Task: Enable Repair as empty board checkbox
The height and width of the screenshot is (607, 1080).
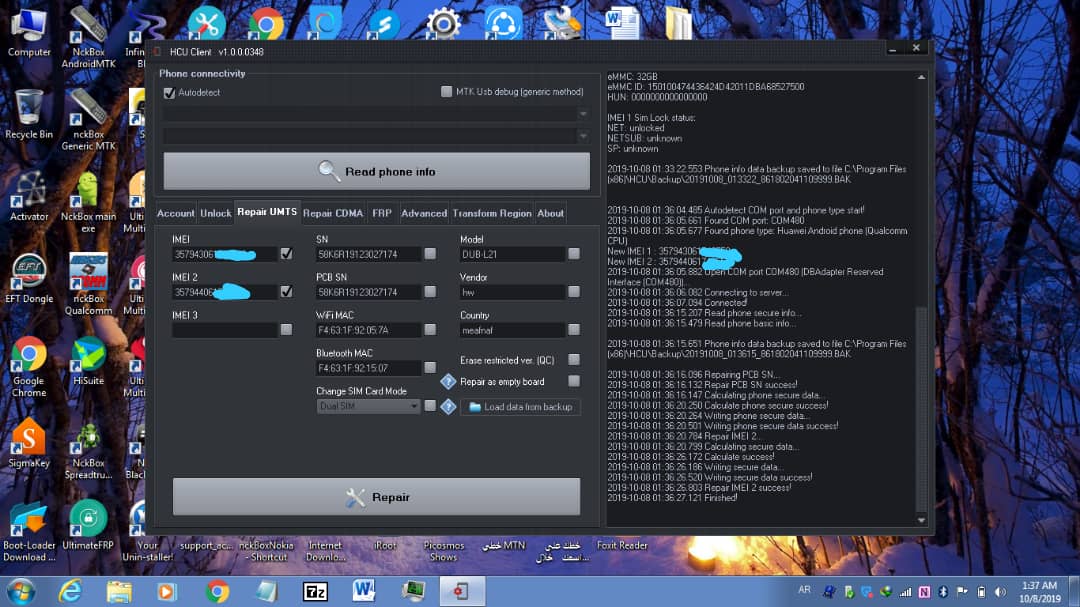Action: pos(574,381)
